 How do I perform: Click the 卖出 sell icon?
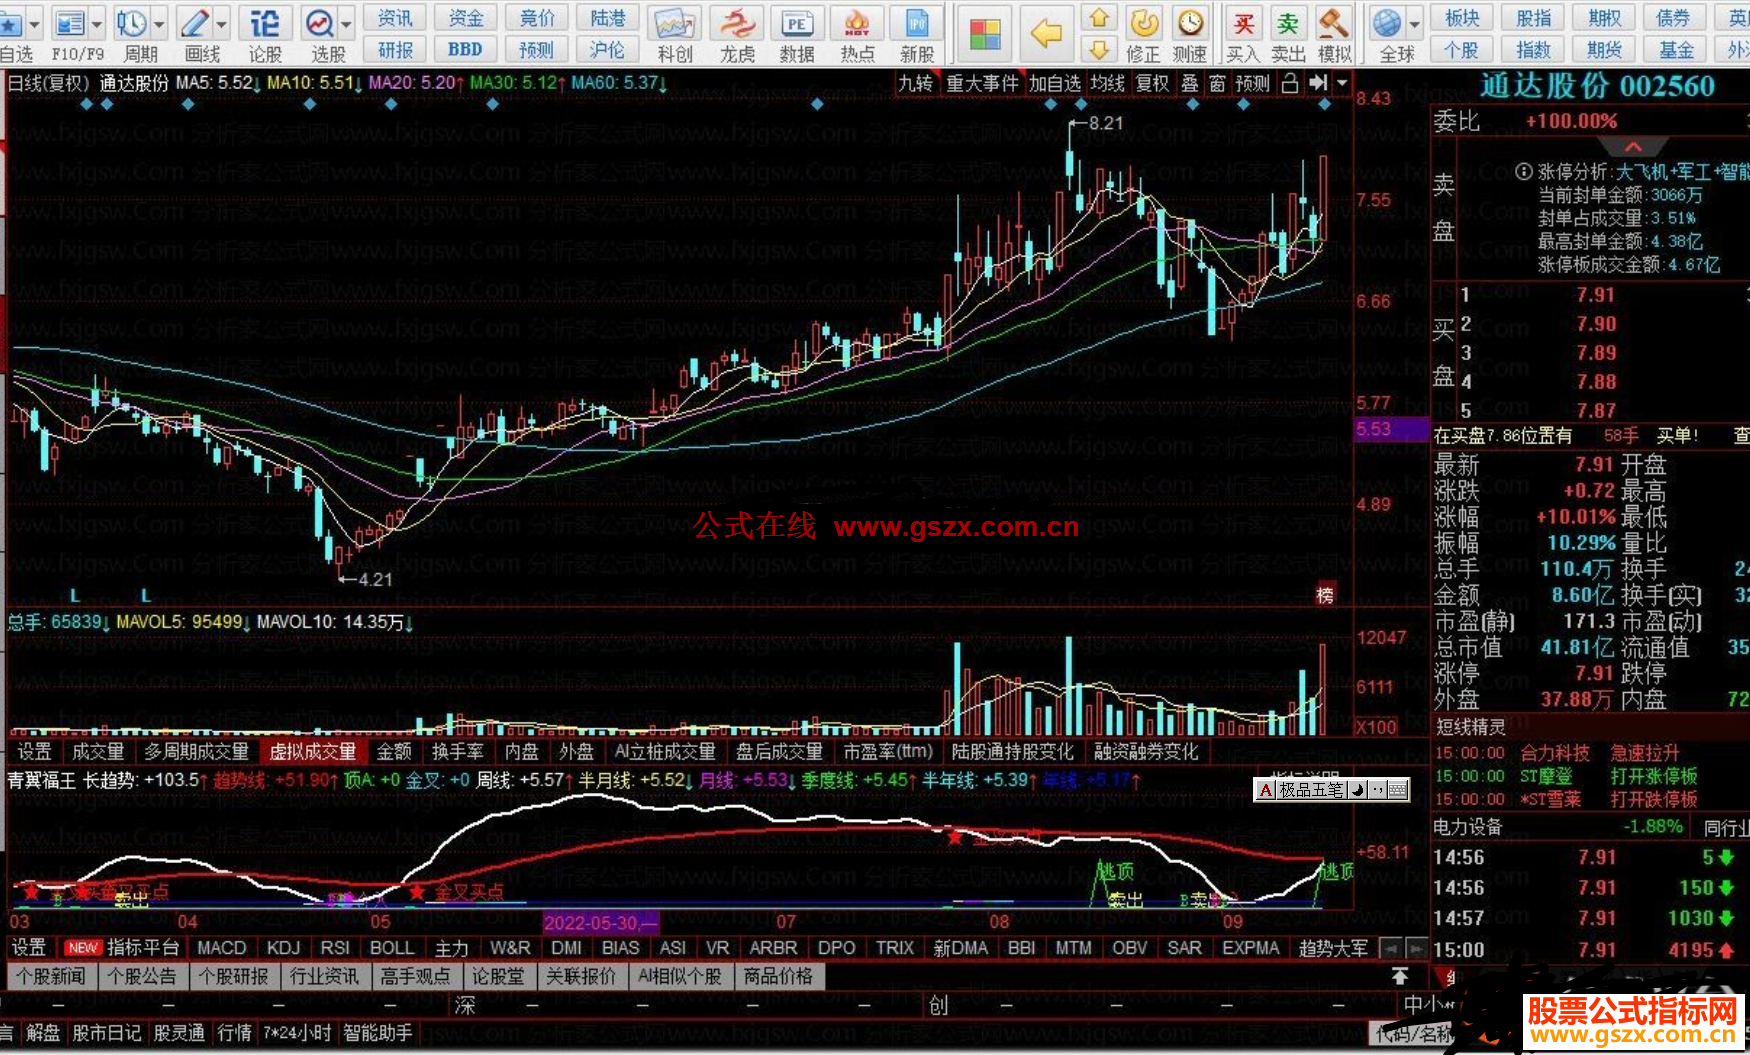pos(1288,23)
